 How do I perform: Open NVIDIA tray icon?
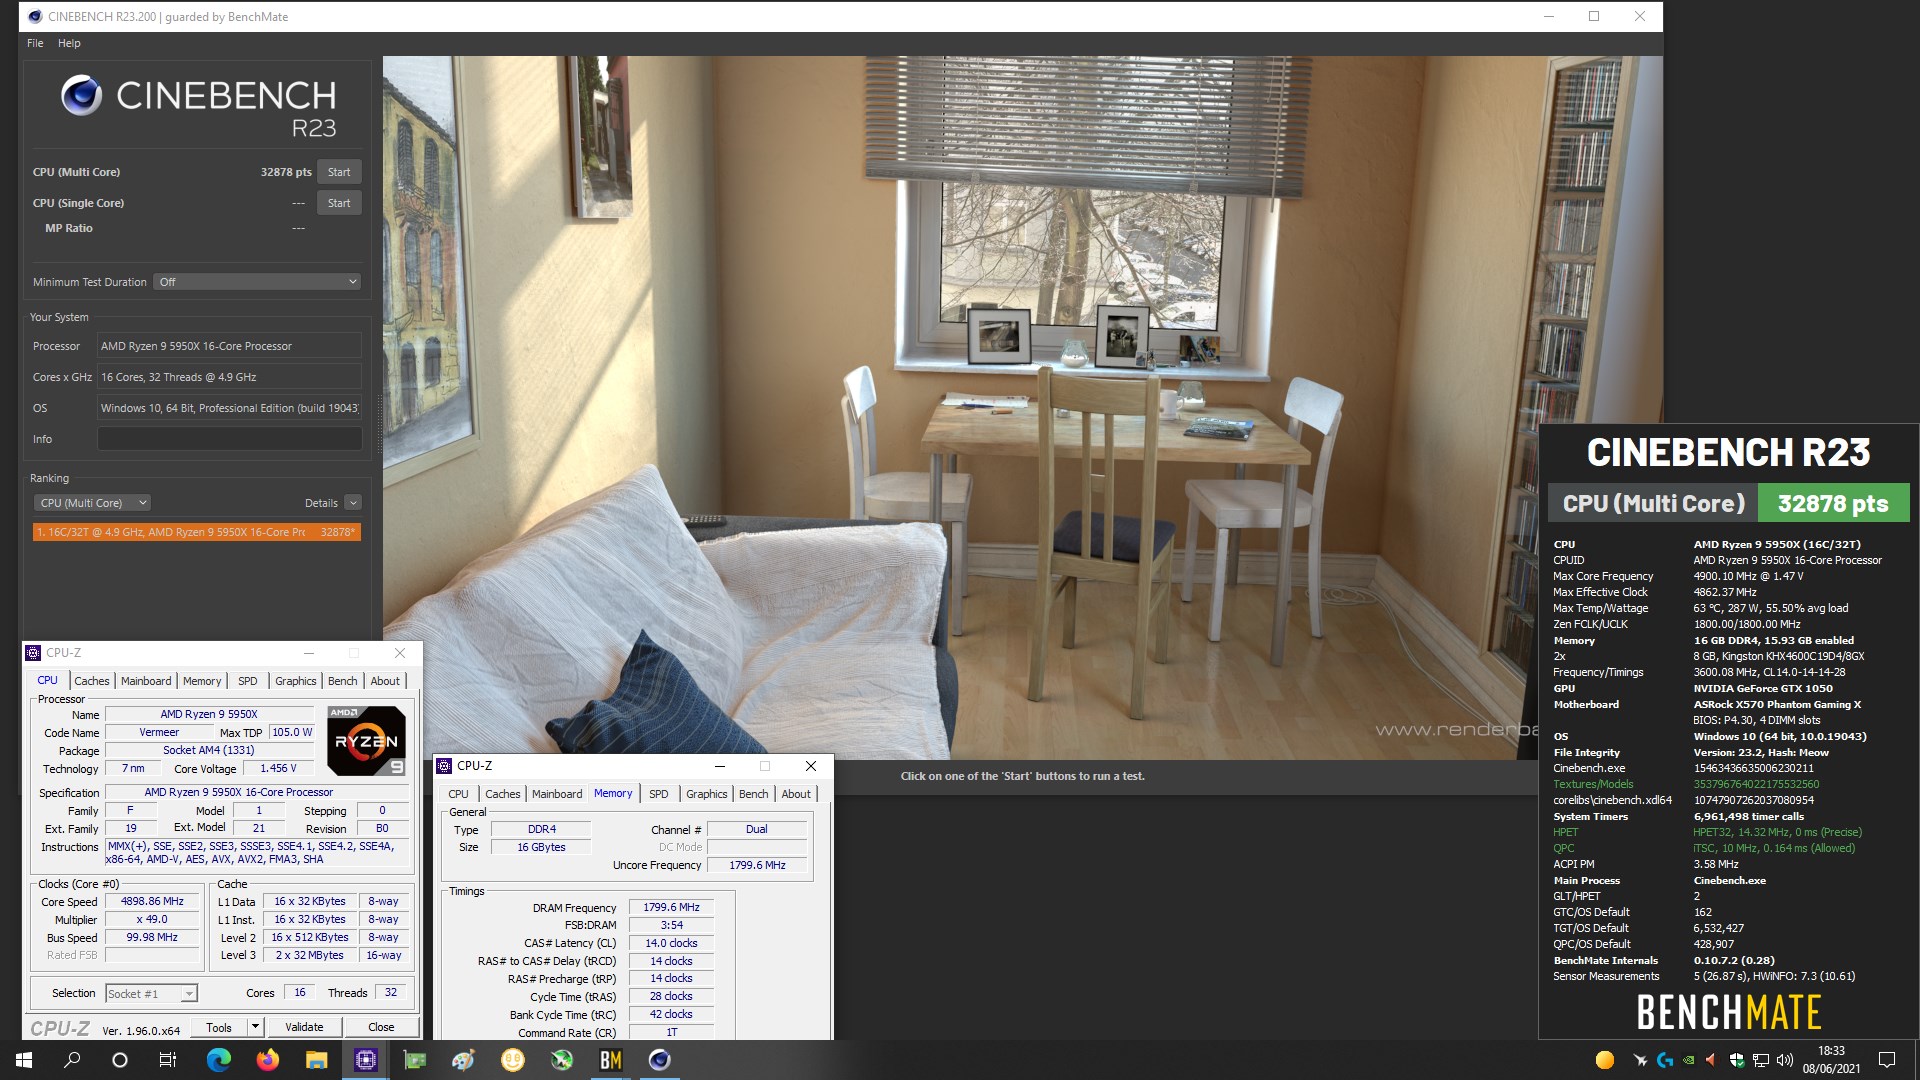[1689, 1060]
